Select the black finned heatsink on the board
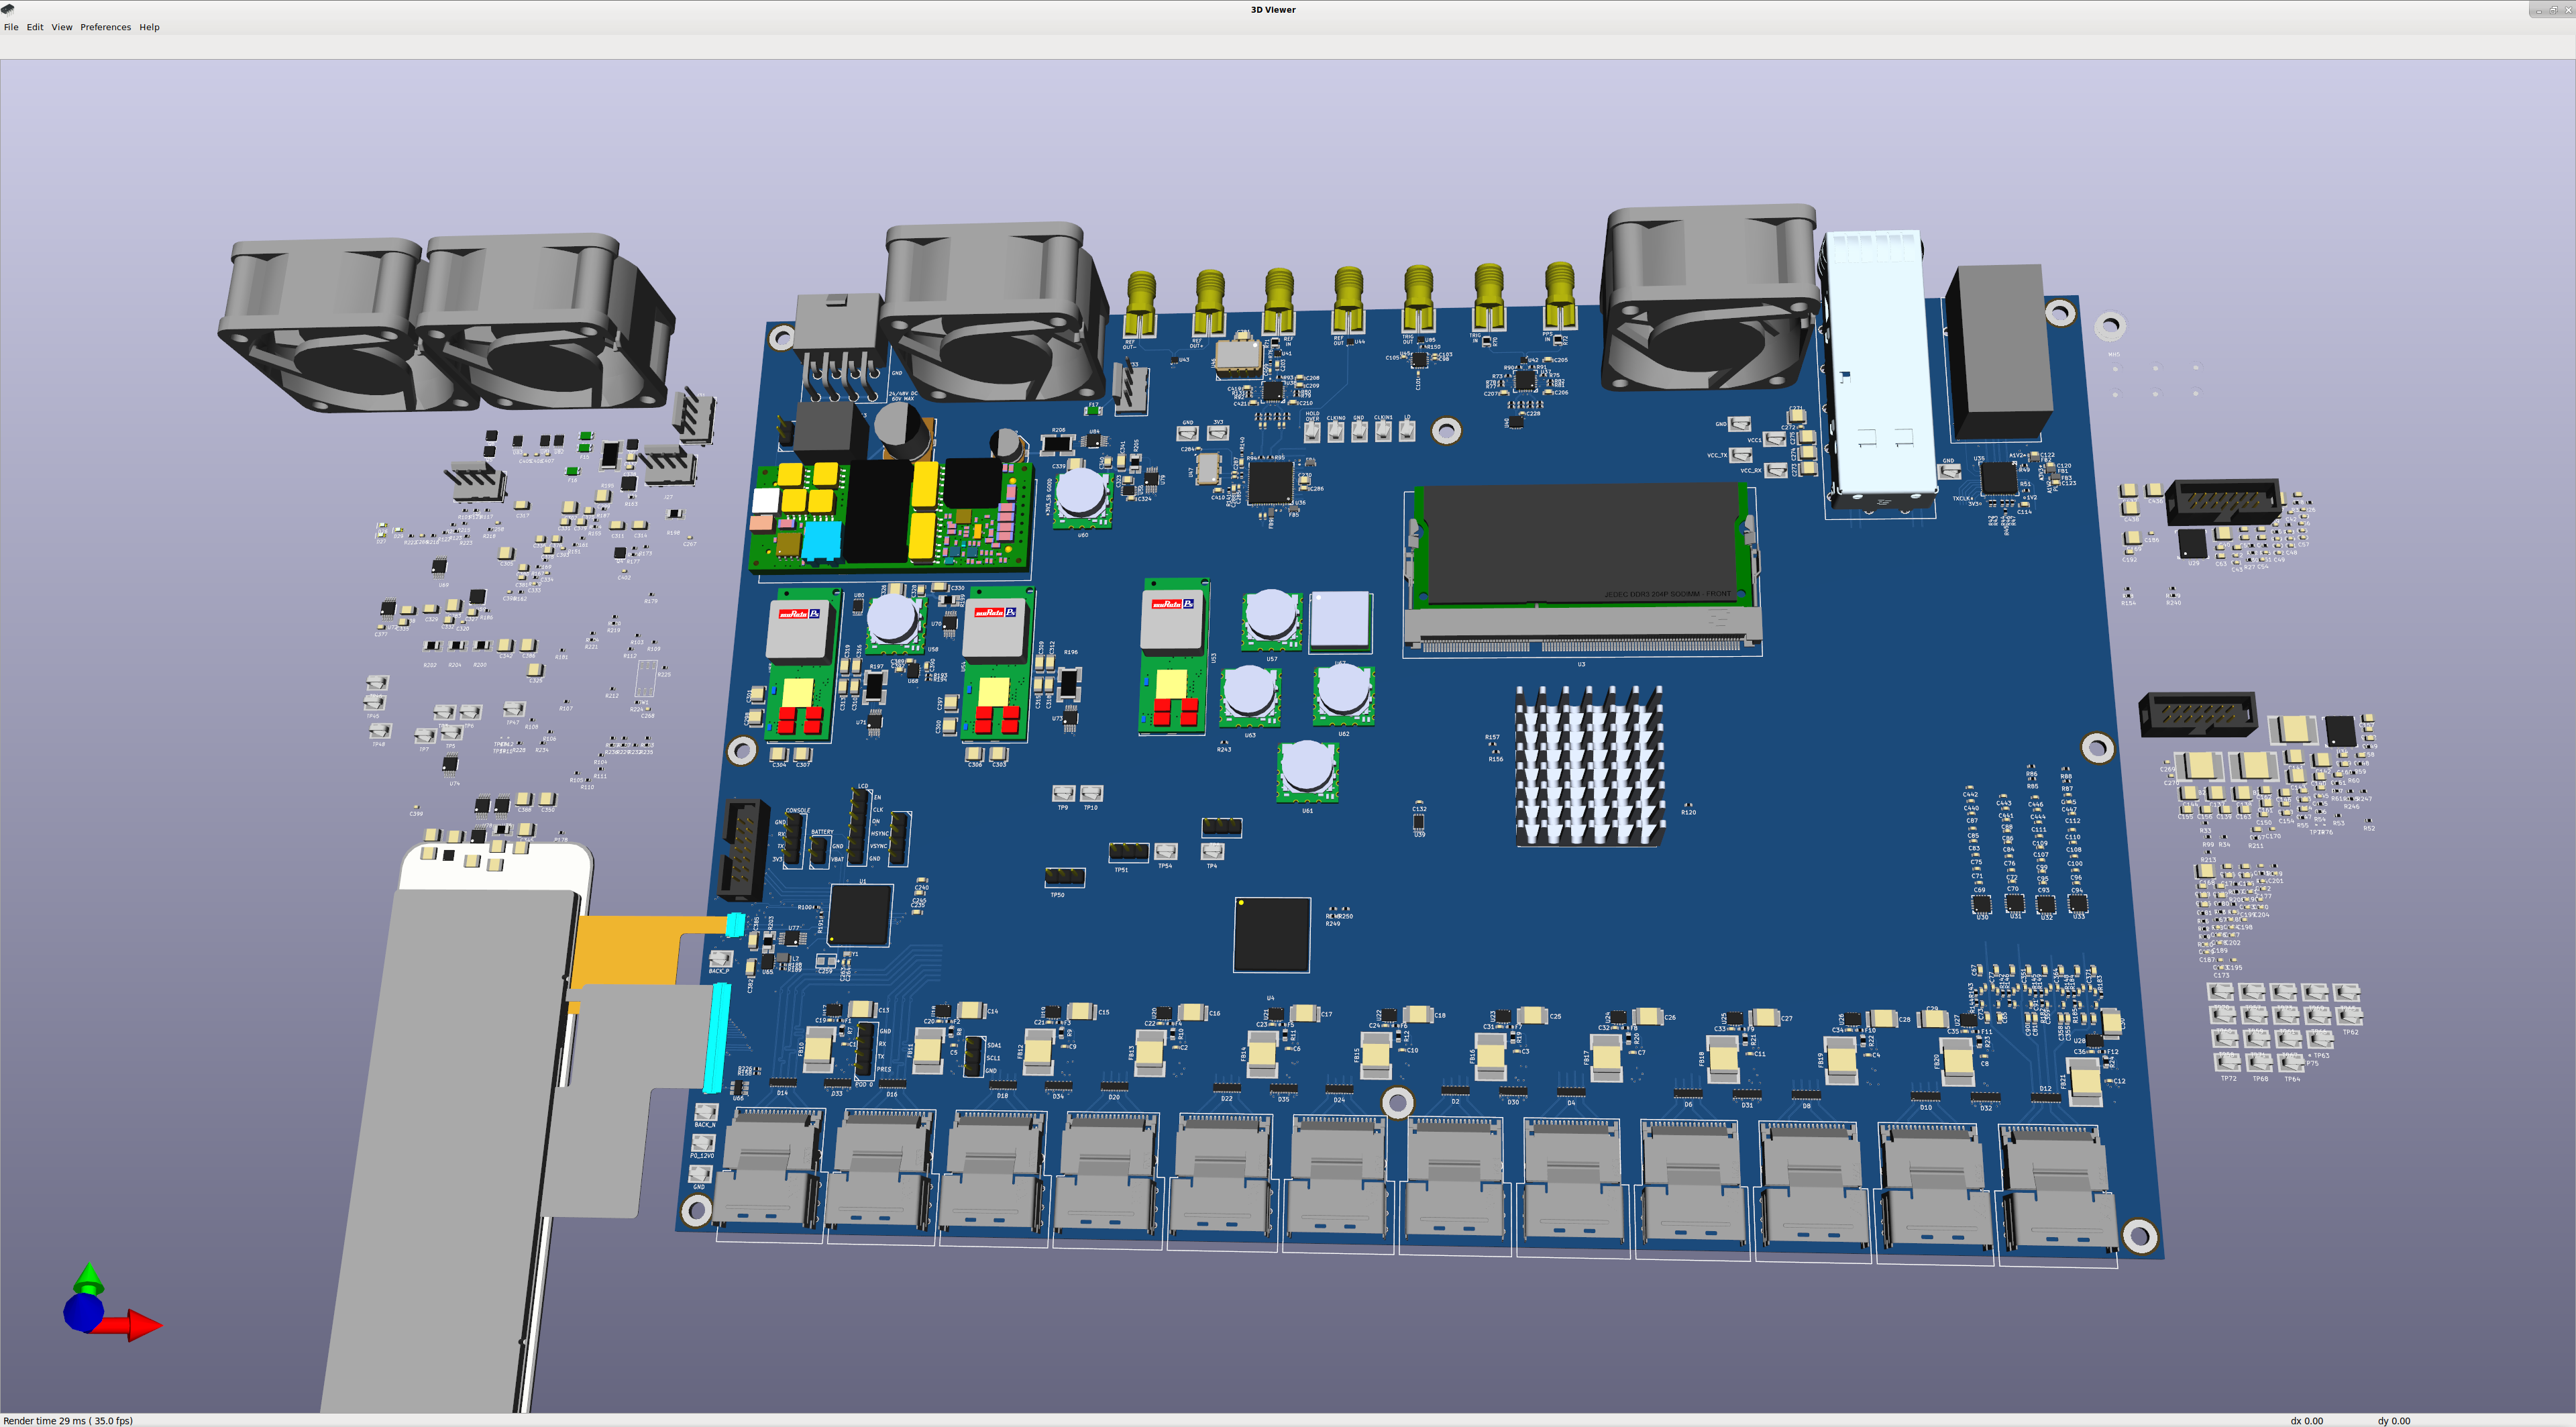The image size is (2576, 1427). pos(1590,766)
